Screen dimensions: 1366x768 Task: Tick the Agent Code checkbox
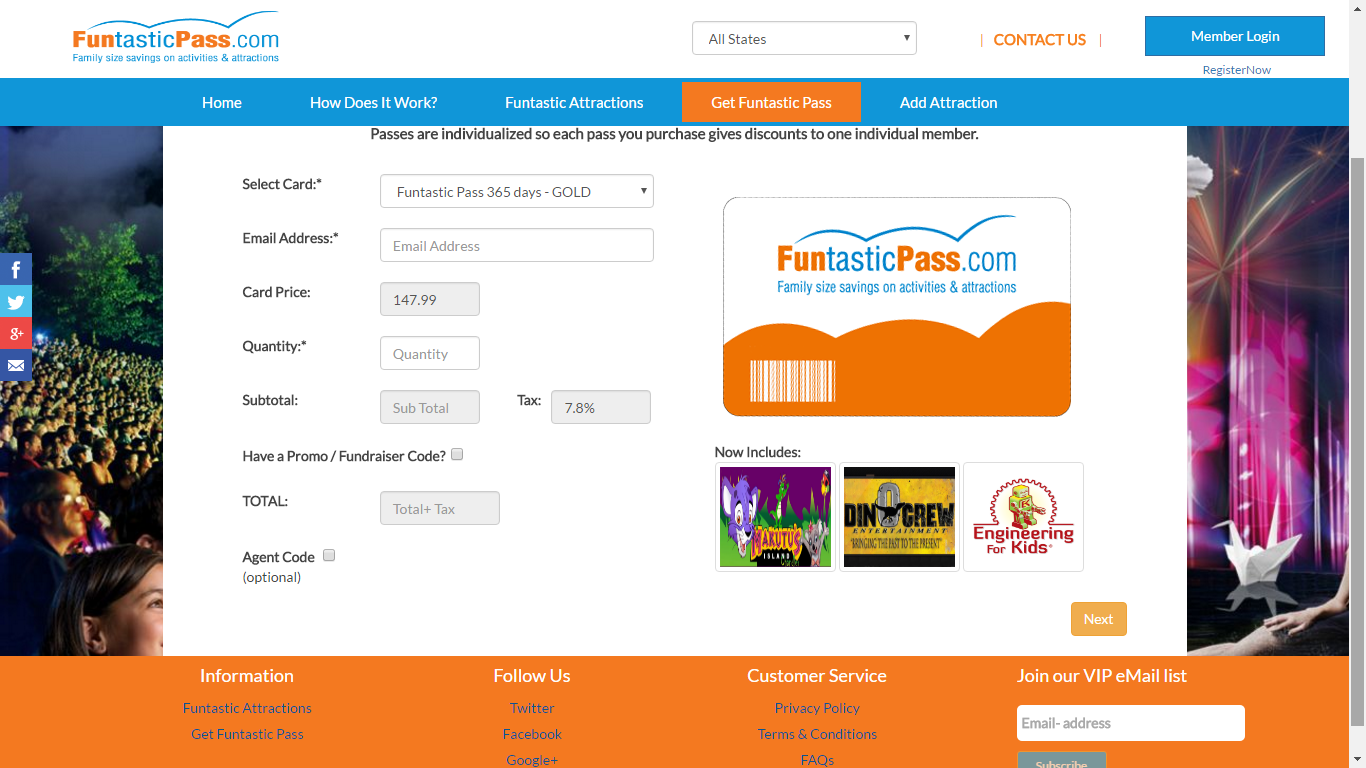click(329, 555)
